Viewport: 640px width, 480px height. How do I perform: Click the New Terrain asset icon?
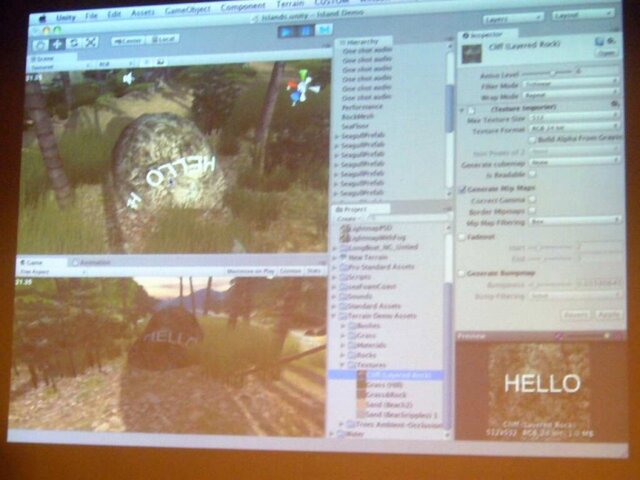(x=344, y=258)
